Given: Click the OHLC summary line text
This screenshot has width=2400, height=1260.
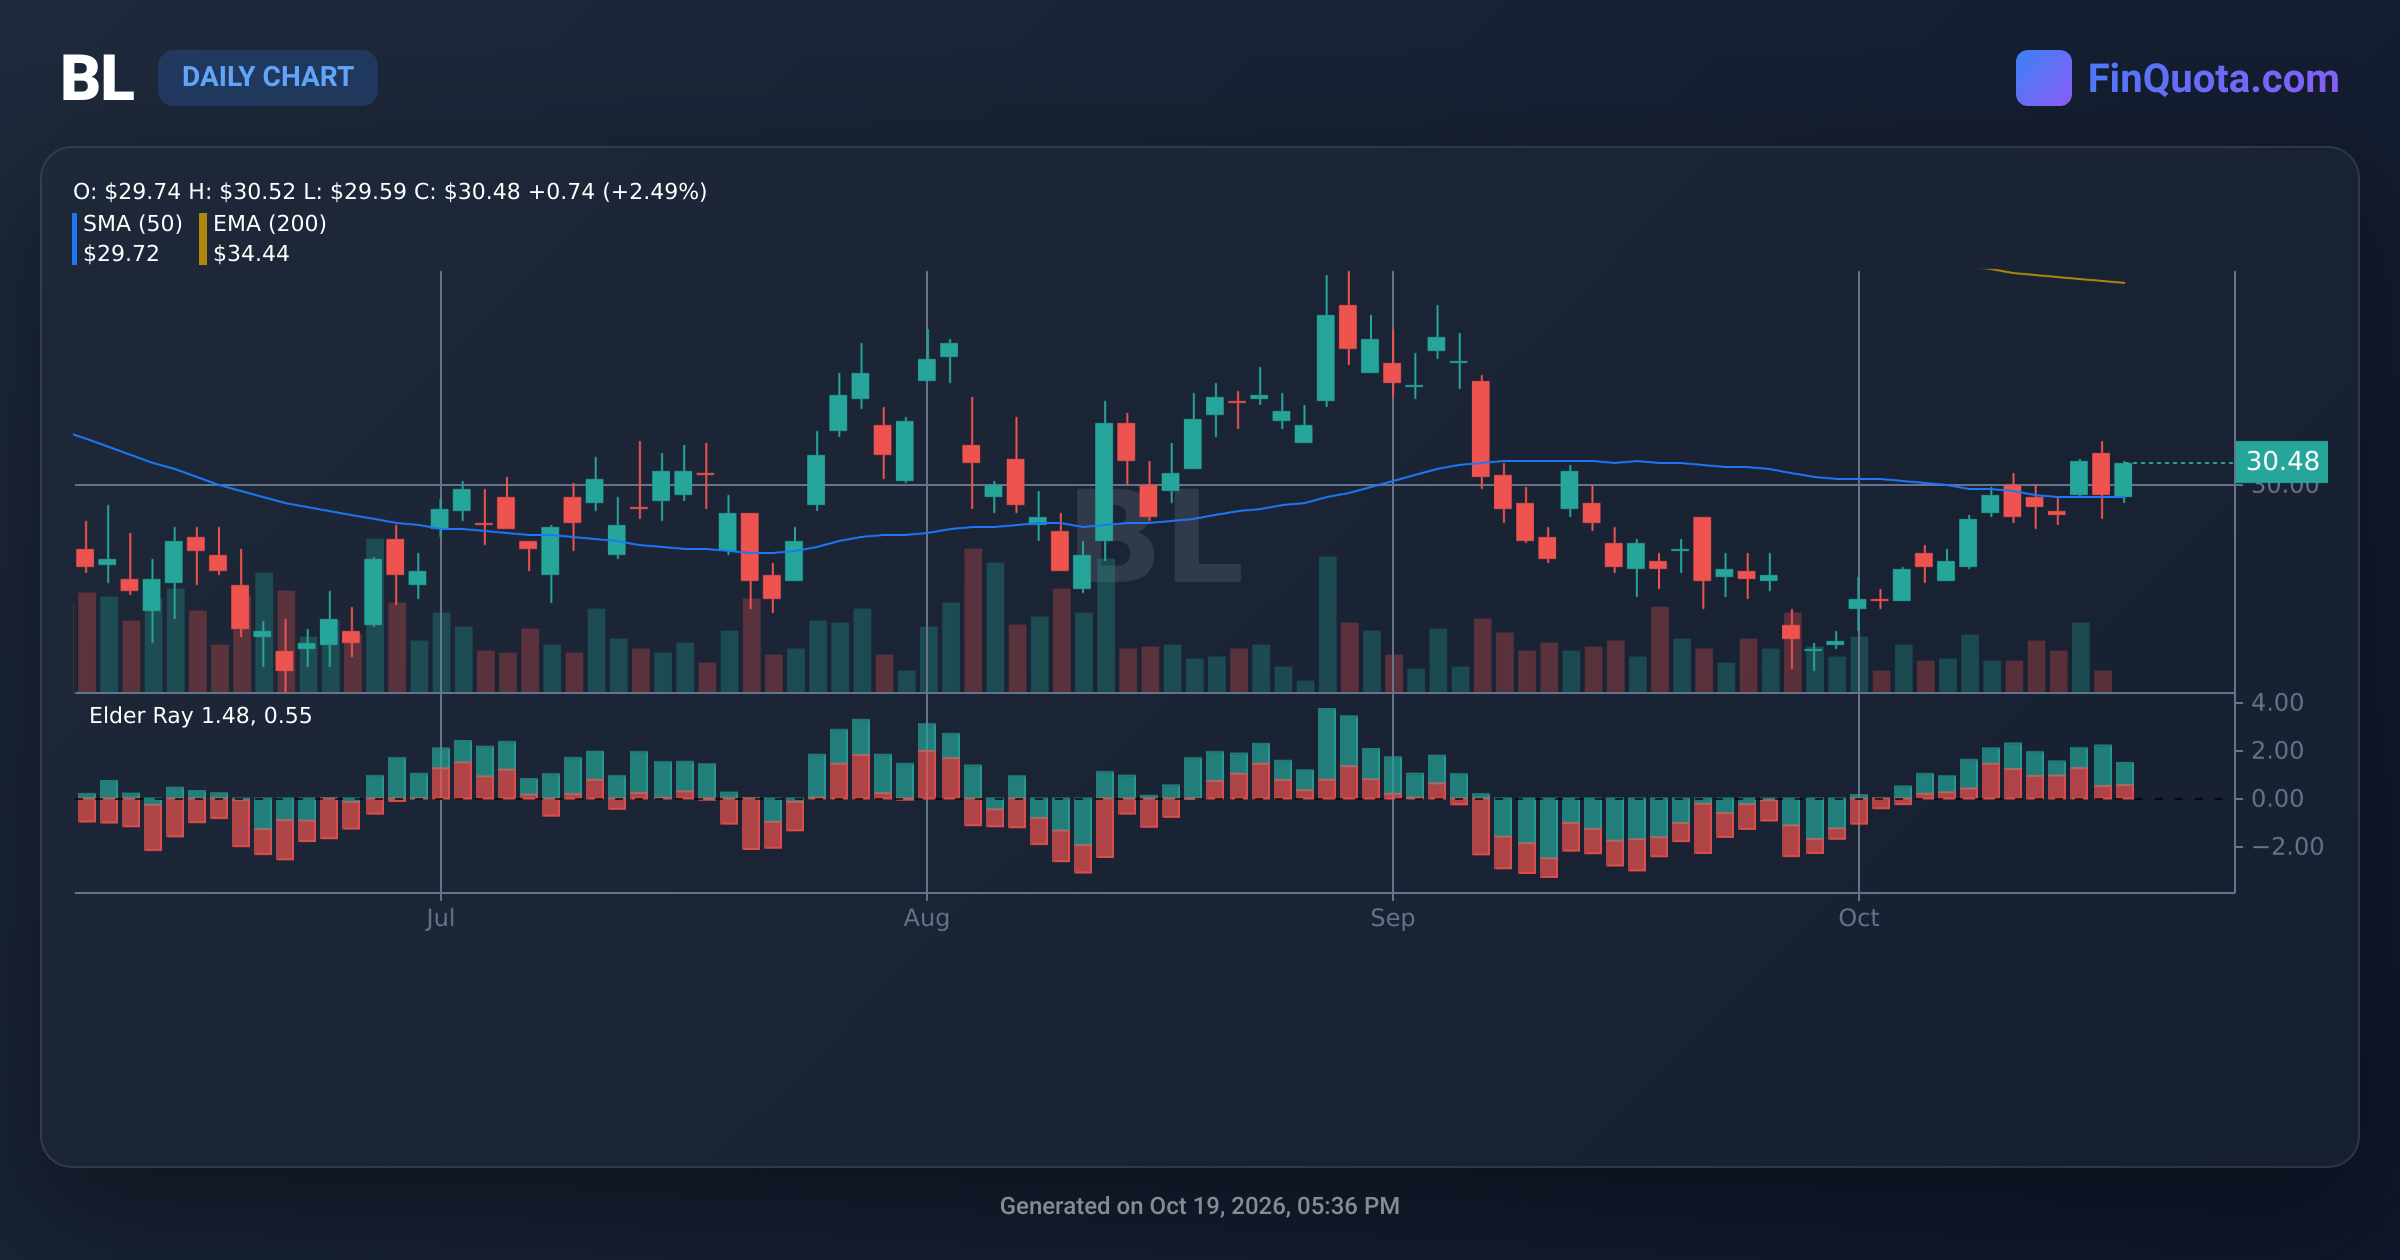Looking at the screenshot, I should [x=390, y=191].
